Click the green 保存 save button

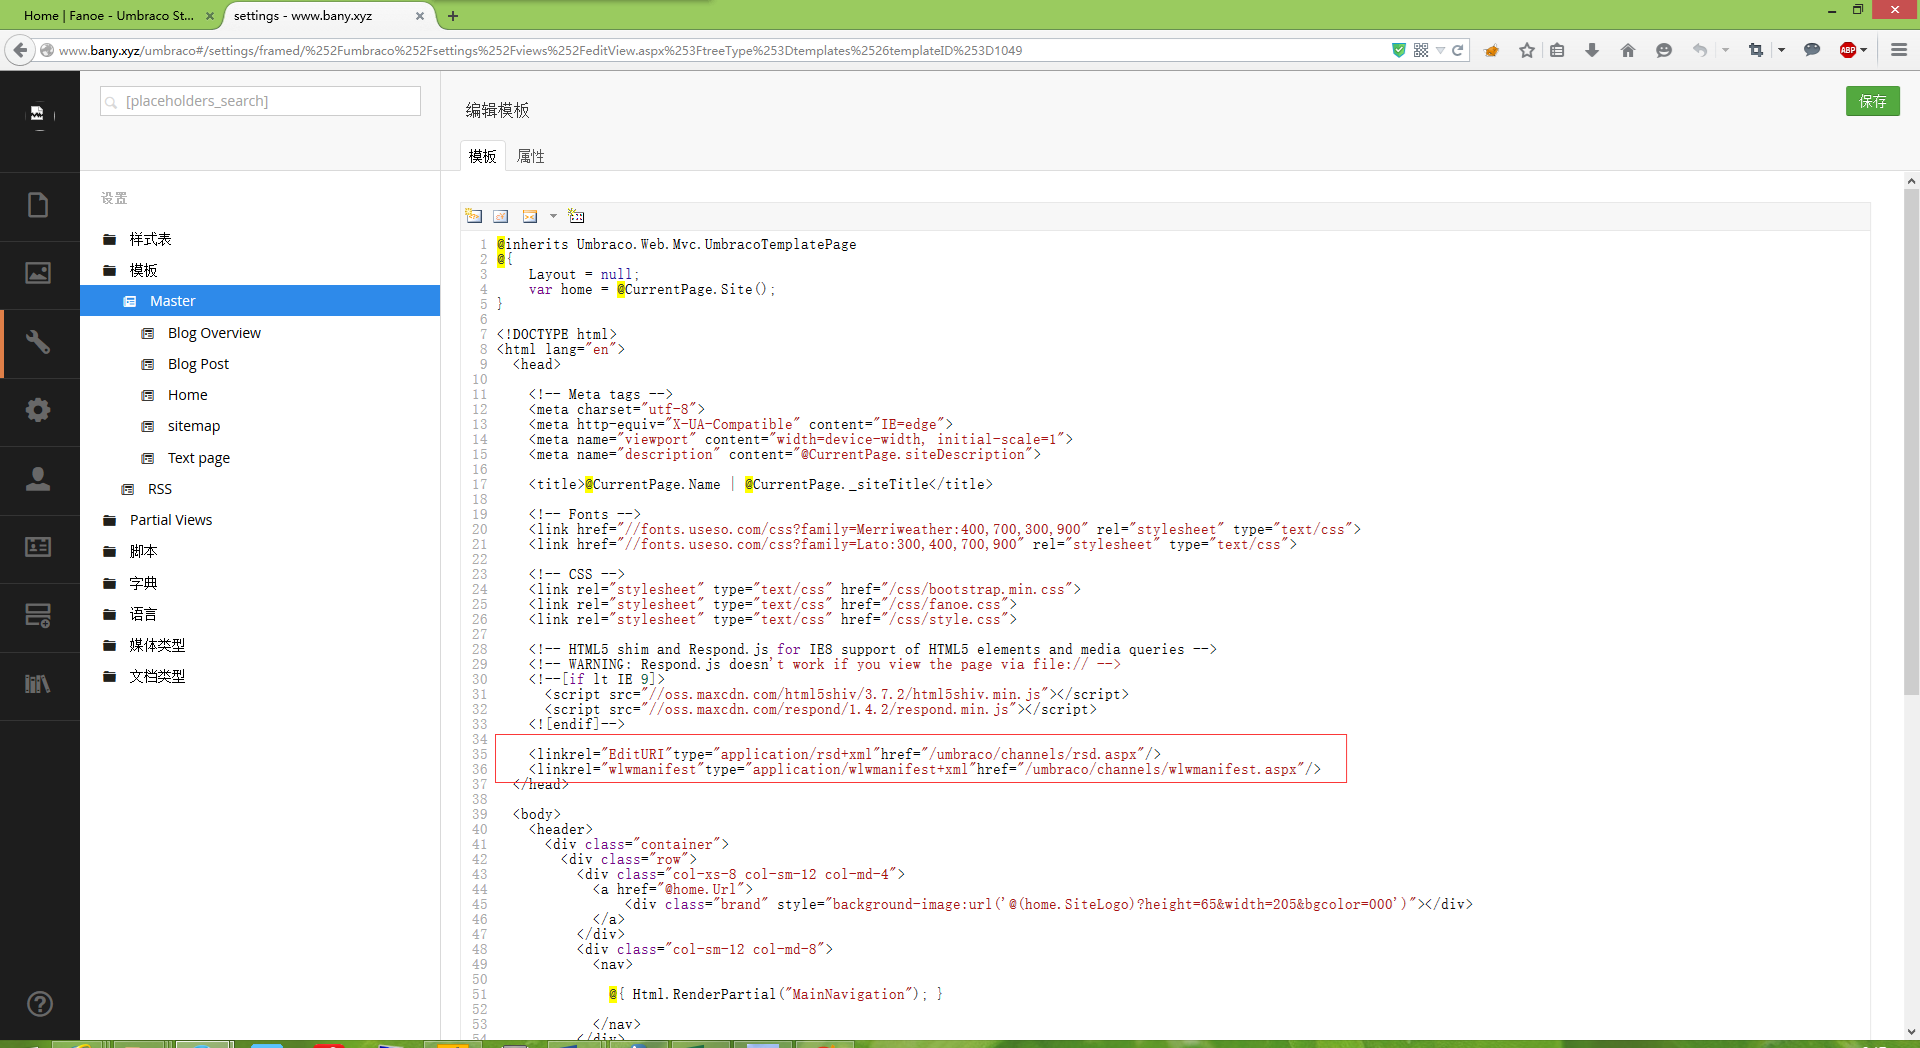click(x=1872, y=101)
